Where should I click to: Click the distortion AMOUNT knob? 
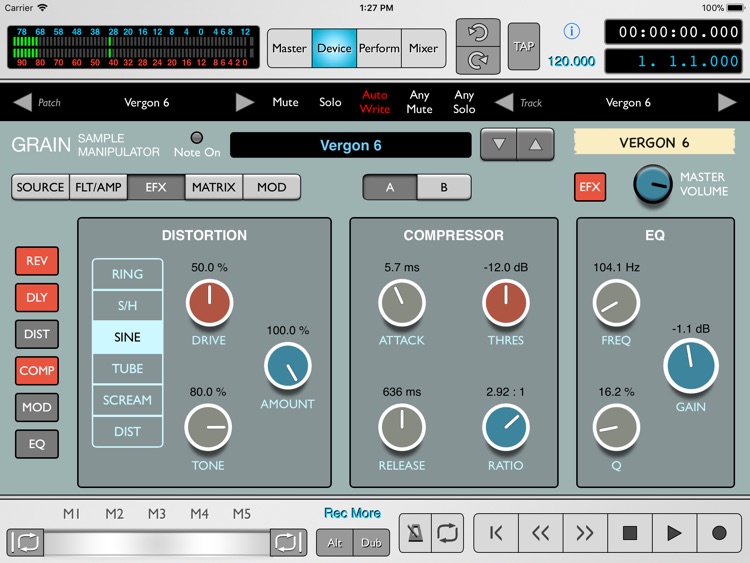[287, 366]
